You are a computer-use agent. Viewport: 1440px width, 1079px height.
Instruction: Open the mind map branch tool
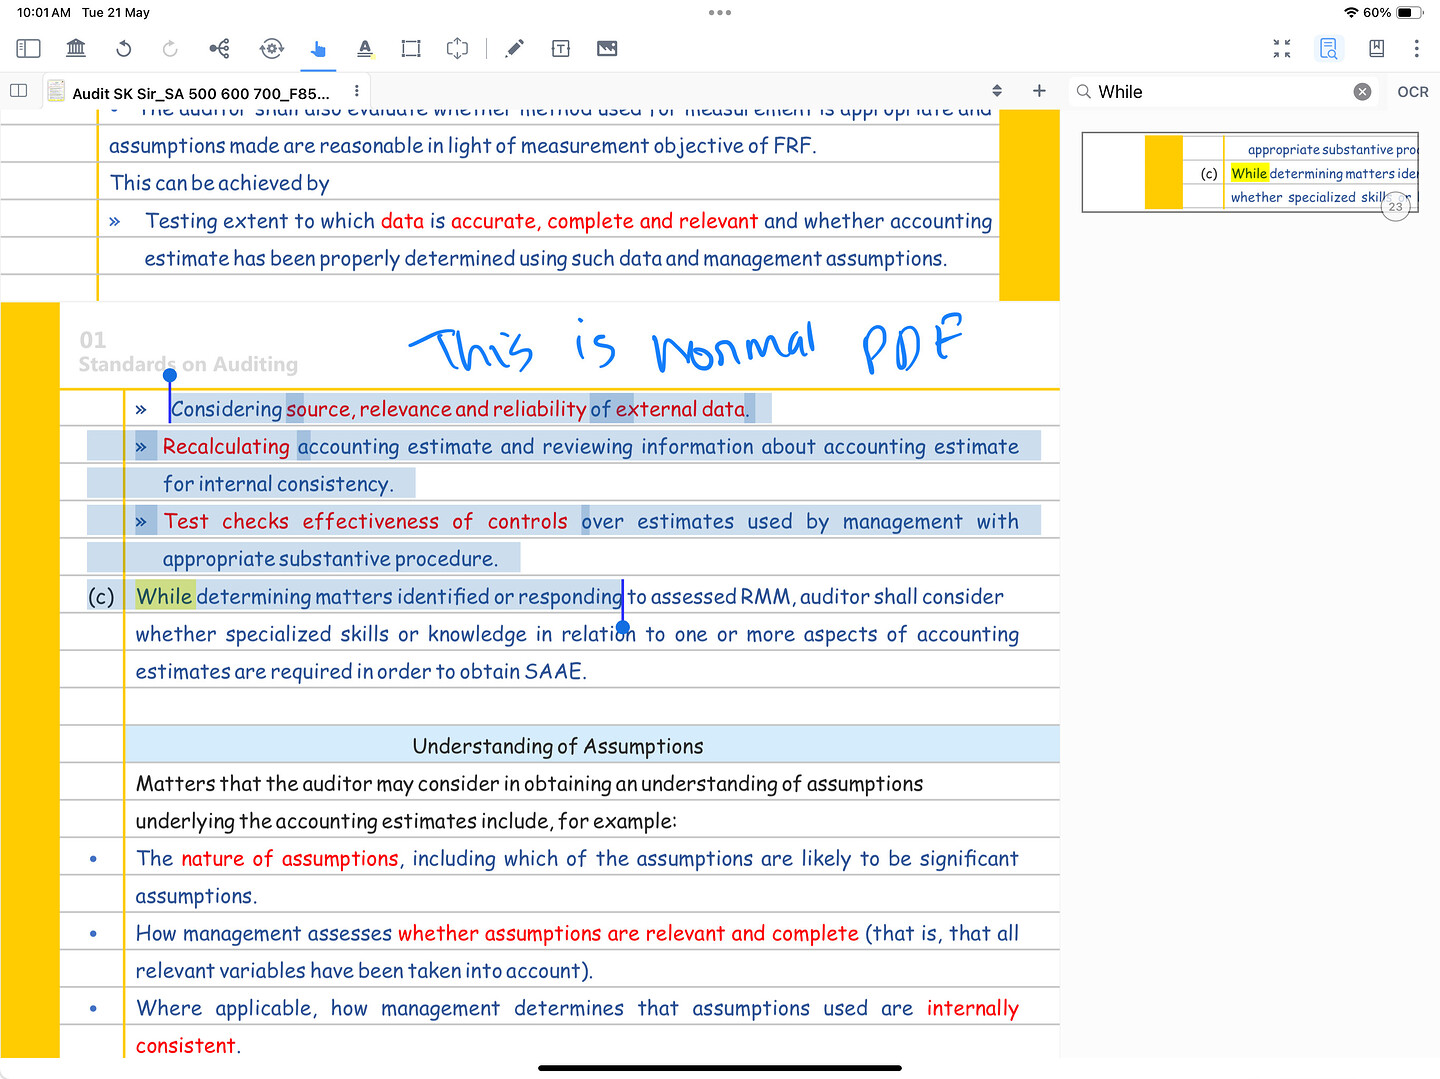[219, 48]
